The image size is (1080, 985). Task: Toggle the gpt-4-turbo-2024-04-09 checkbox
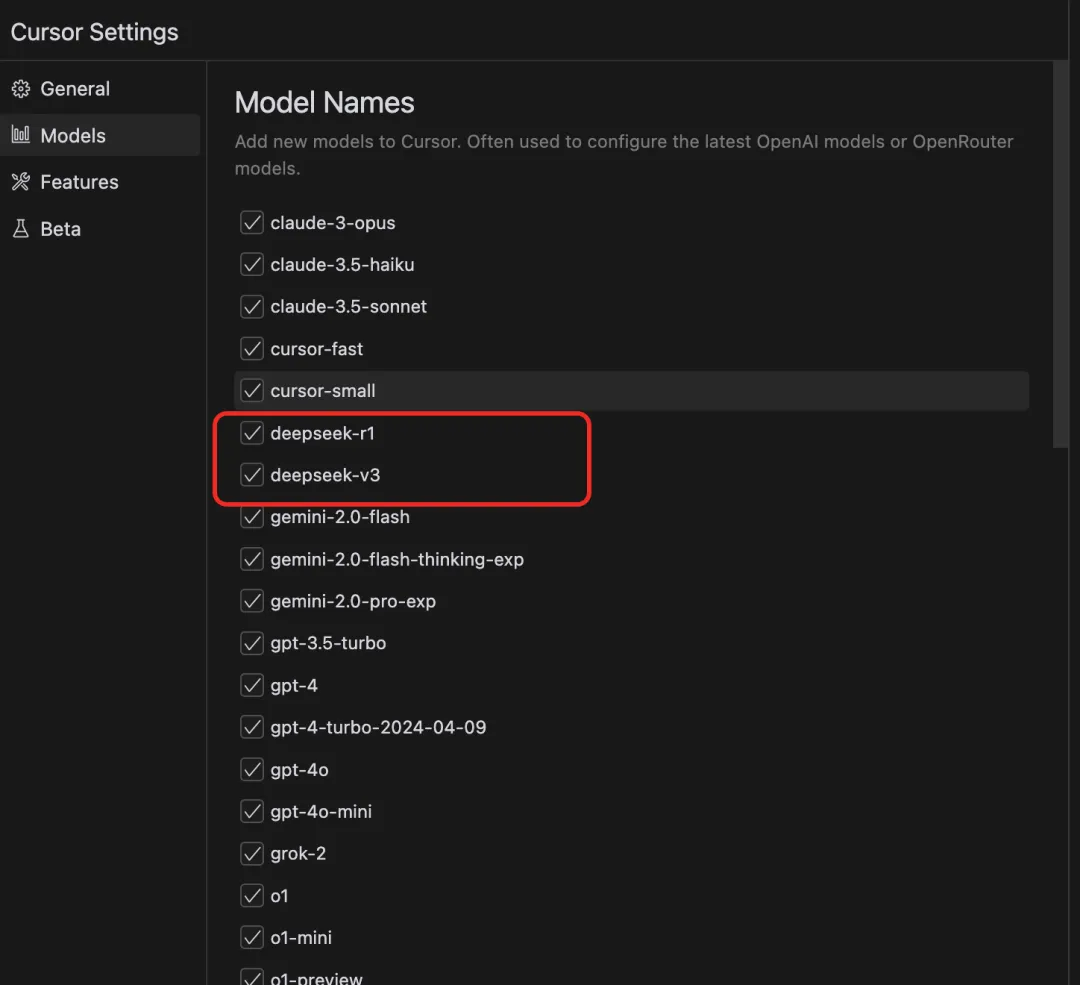(x=252, y=727)
